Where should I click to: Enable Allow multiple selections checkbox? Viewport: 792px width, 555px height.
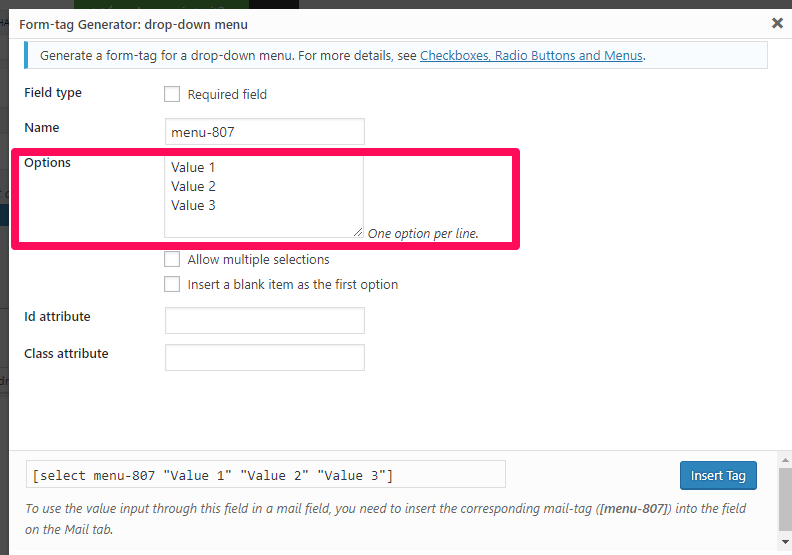click(172, 259)
